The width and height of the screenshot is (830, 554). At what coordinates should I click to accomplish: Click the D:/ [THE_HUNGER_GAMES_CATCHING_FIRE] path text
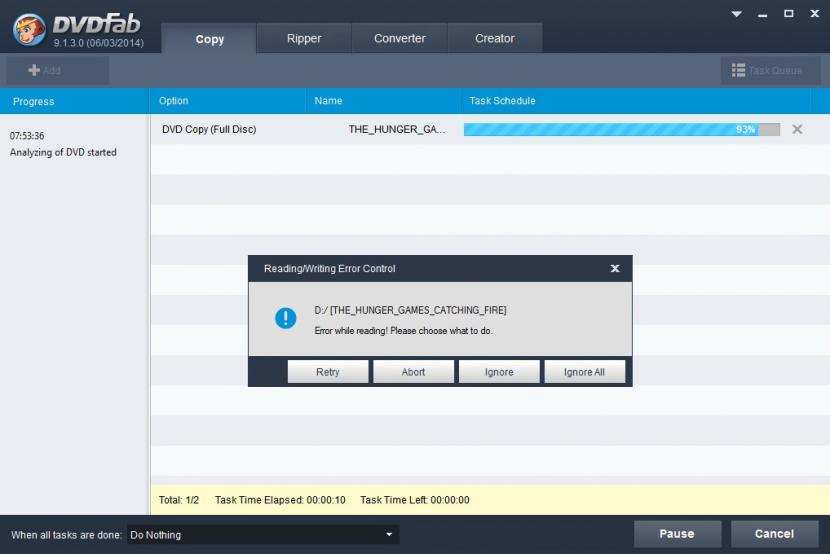410,310
